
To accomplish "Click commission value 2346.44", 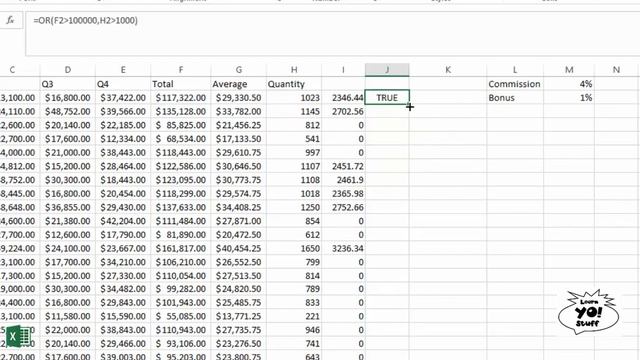I will [343, 98].
